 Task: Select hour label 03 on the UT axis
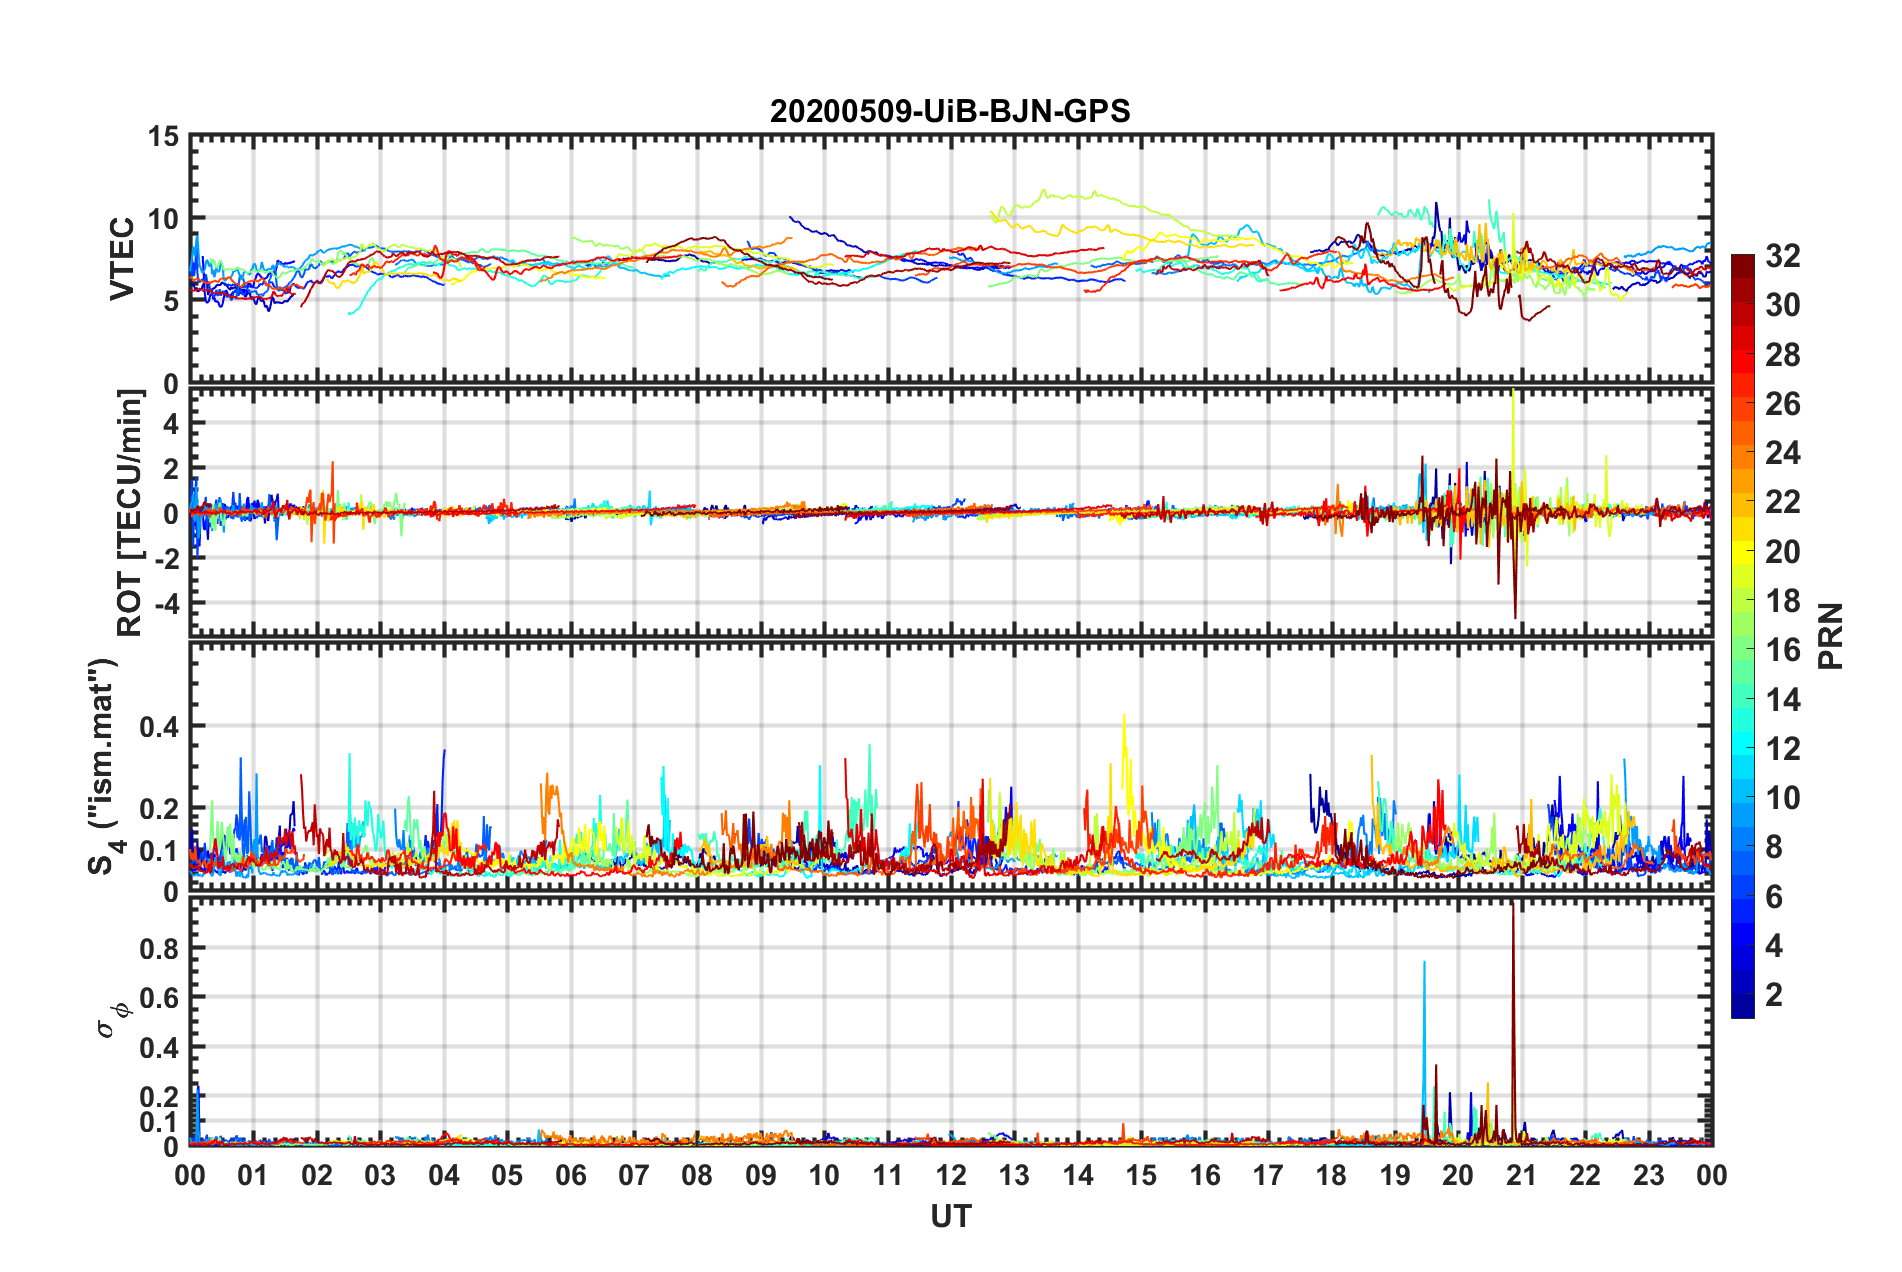pyautogui.click(x=380, y=1175)
